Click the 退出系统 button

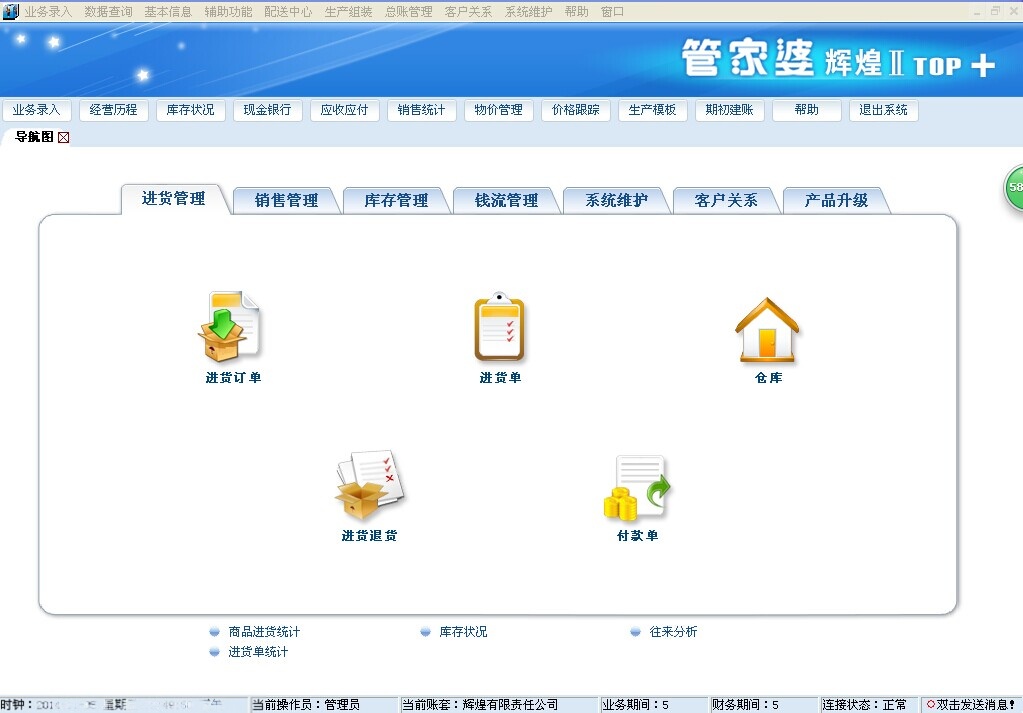pos(883,110)
